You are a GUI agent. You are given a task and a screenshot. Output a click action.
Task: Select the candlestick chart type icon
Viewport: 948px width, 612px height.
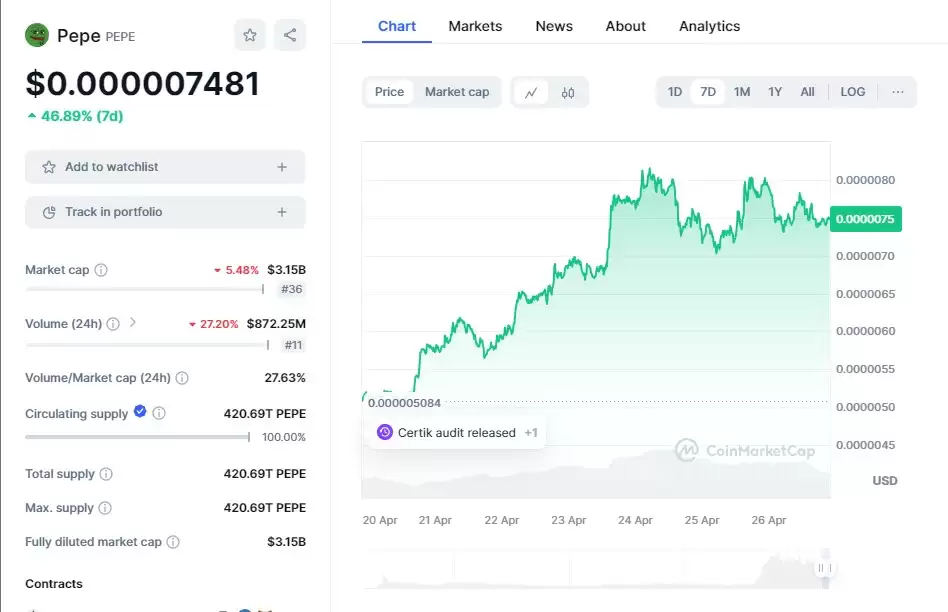click(568, 91)
